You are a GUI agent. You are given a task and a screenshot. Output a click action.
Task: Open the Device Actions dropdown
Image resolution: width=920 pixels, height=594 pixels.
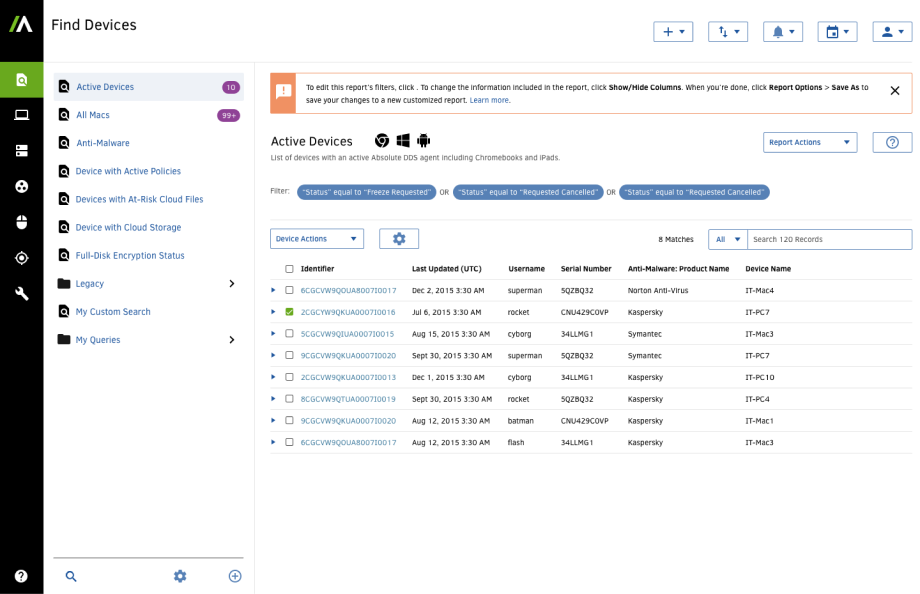coord(317,239)
